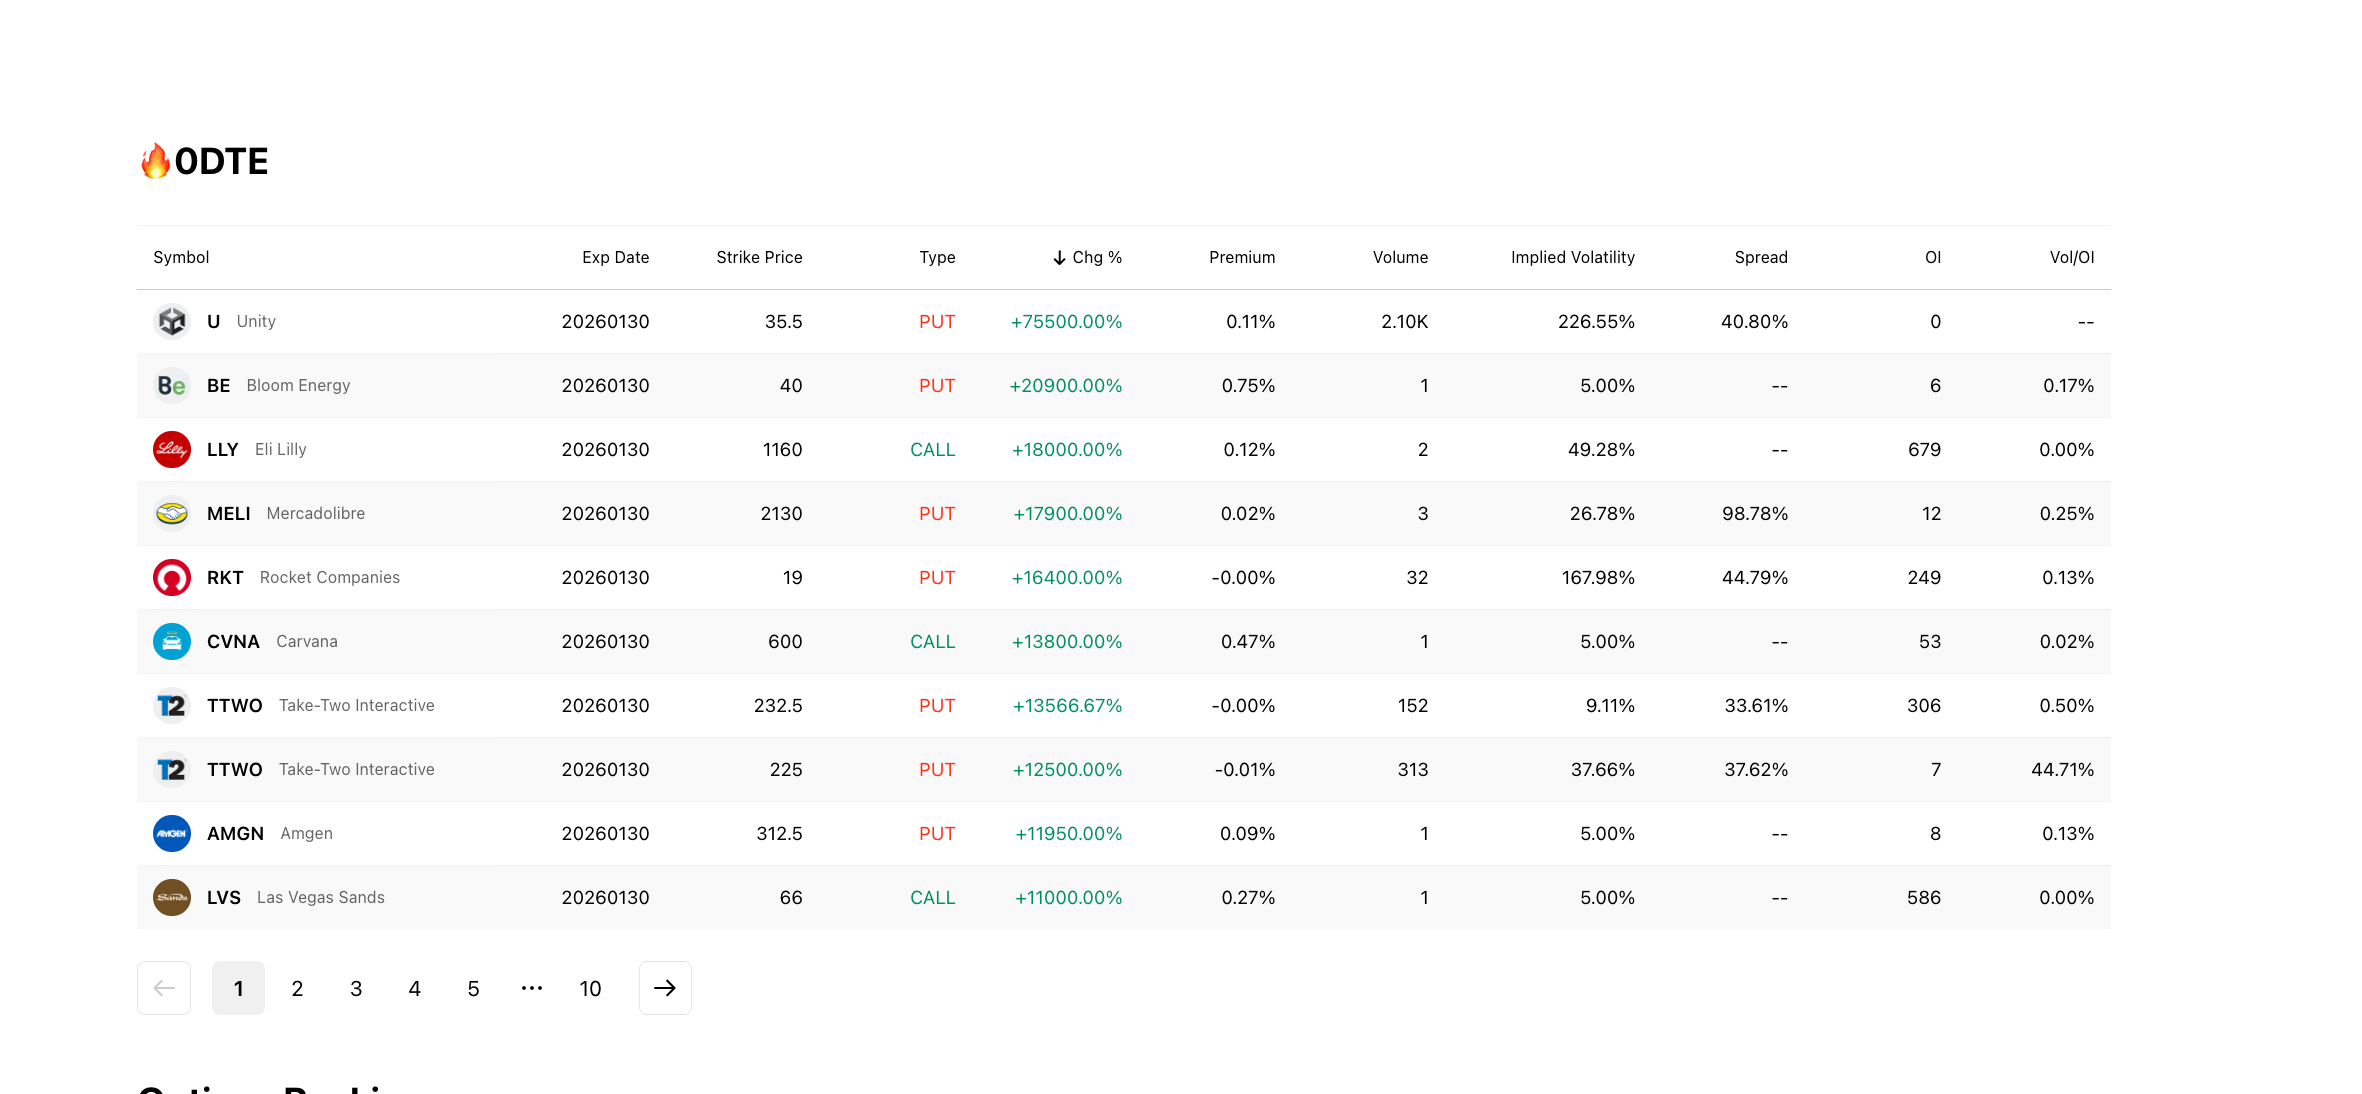
Task: Sort by Volume column header
Action: (1399, 257)
